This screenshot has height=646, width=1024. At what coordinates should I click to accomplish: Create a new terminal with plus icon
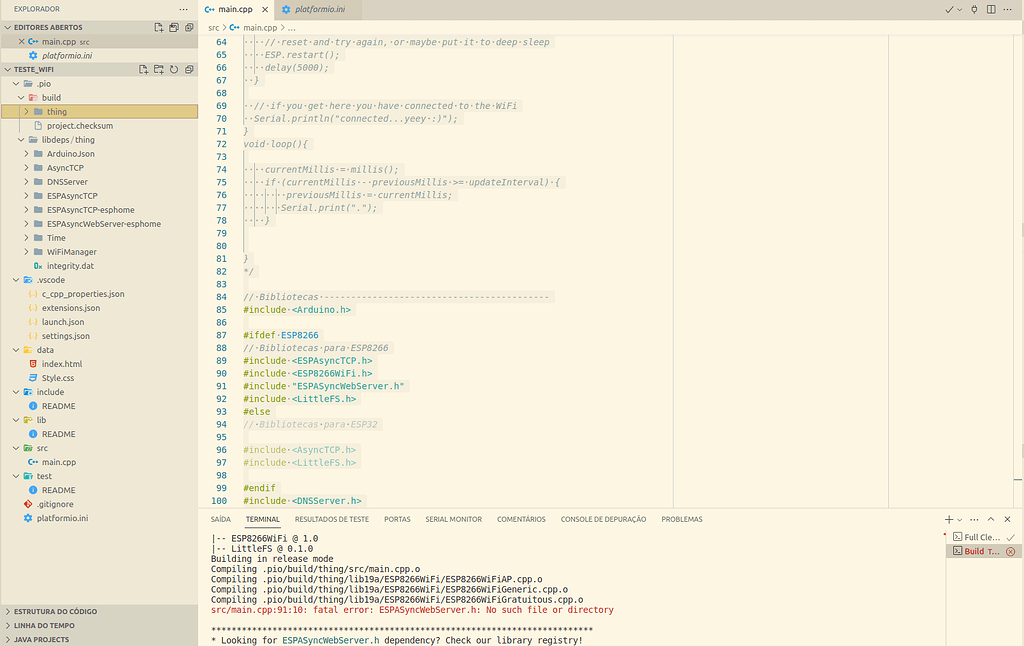point(949,519)
